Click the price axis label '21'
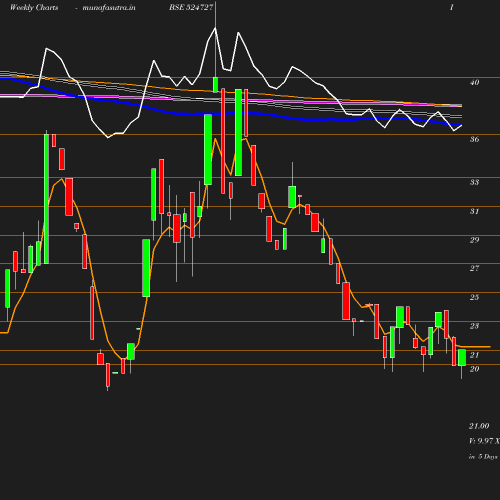The image size is (500, 500). coord(474,355)
